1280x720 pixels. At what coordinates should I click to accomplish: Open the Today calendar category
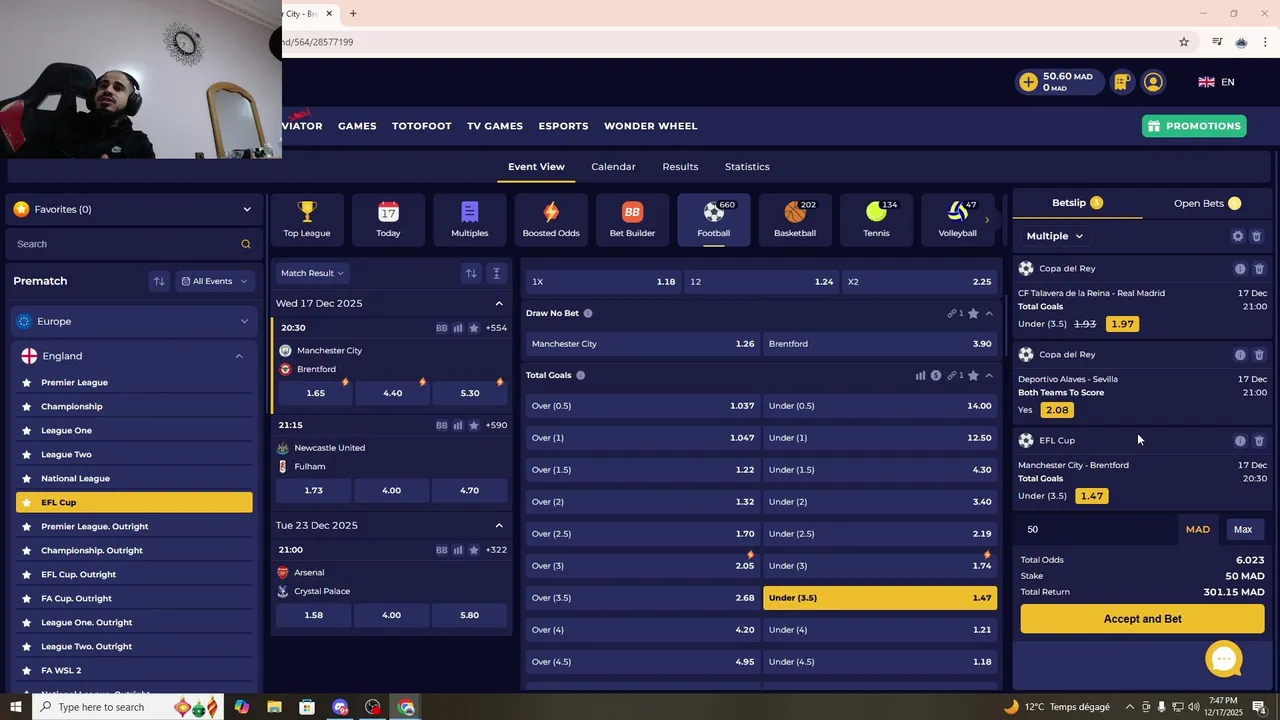tap(388, 218)
